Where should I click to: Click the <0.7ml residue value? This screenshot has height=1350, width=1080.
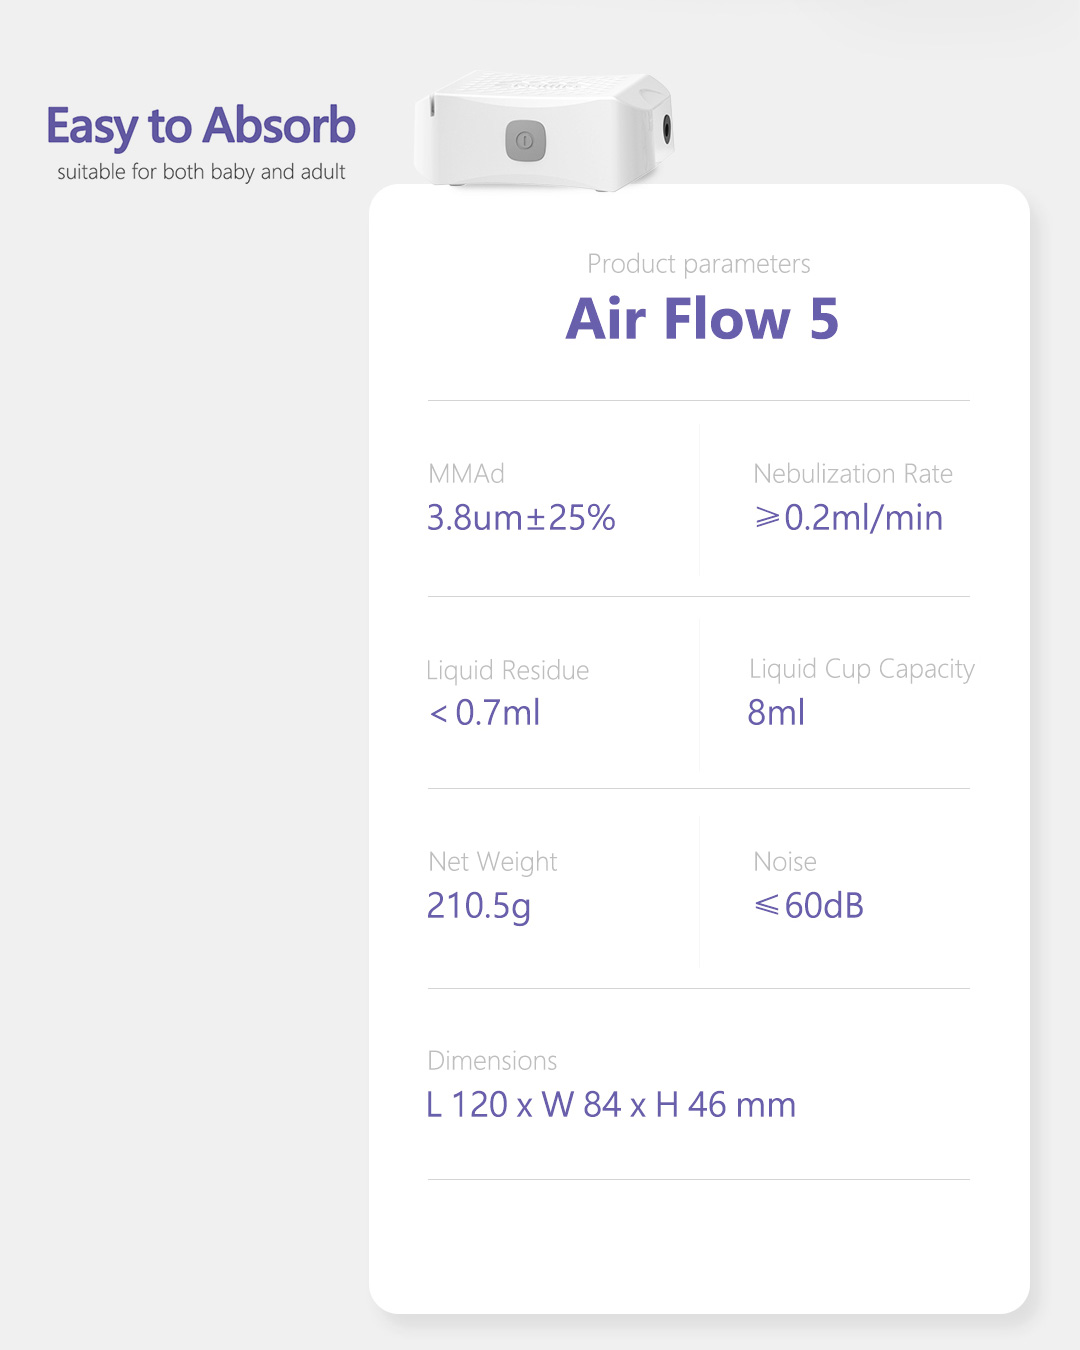[485, 713]
